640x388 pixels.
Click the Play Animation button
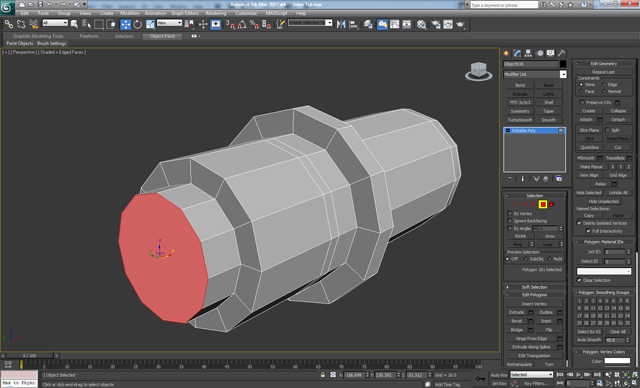(x=578, y=375)
